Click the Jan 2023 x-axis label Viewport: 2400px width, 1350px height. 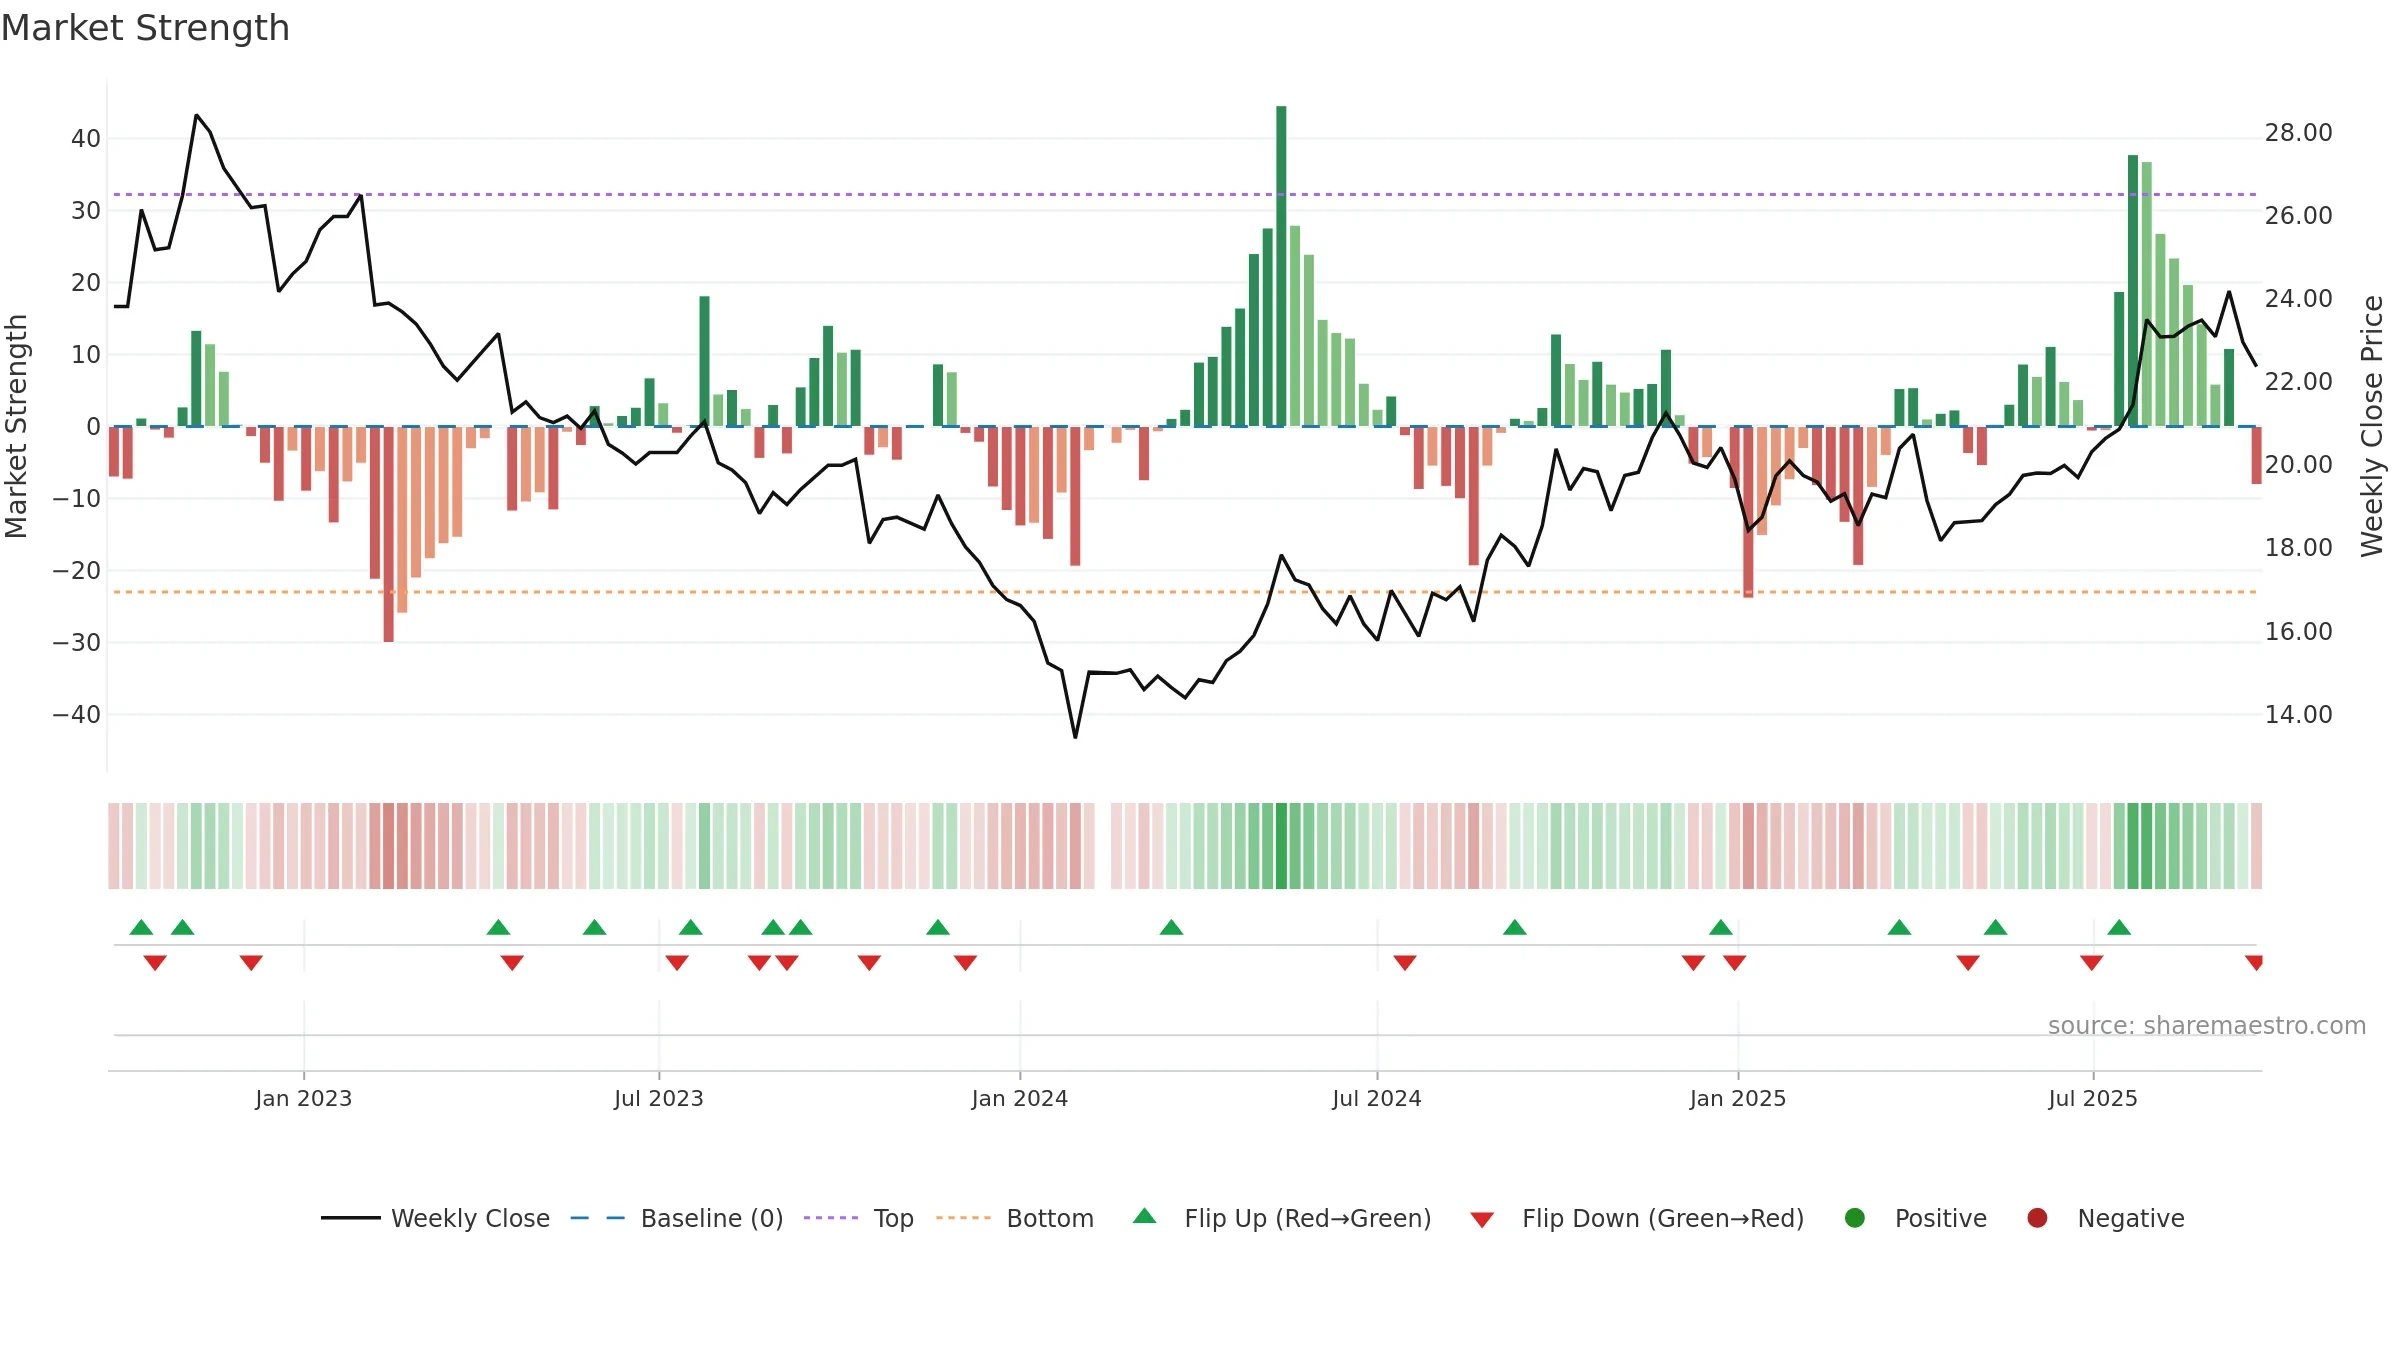(x=303, y=1098)
